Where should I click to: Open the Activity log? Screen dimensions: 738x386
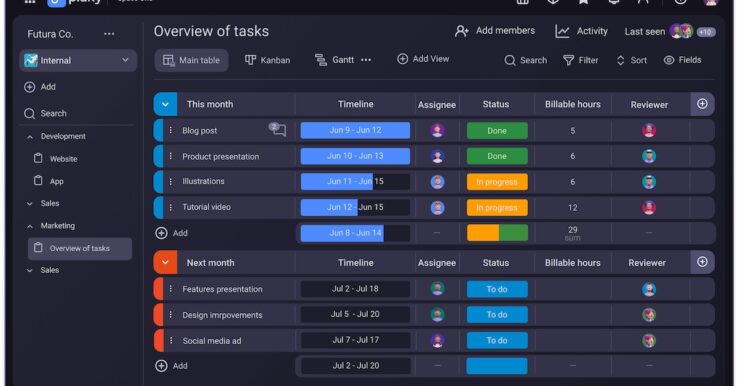[x=581, y=32]
